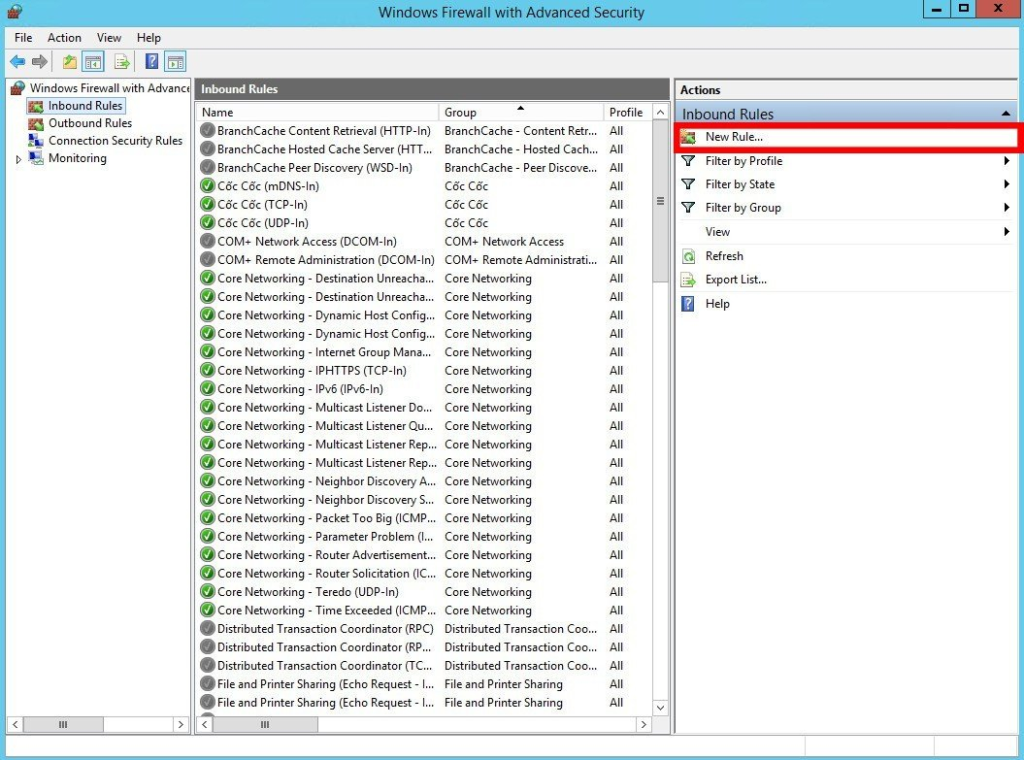
Task: Click the tree pane horizontal scrollbar thumb
Action: click(x=63, y=724)
